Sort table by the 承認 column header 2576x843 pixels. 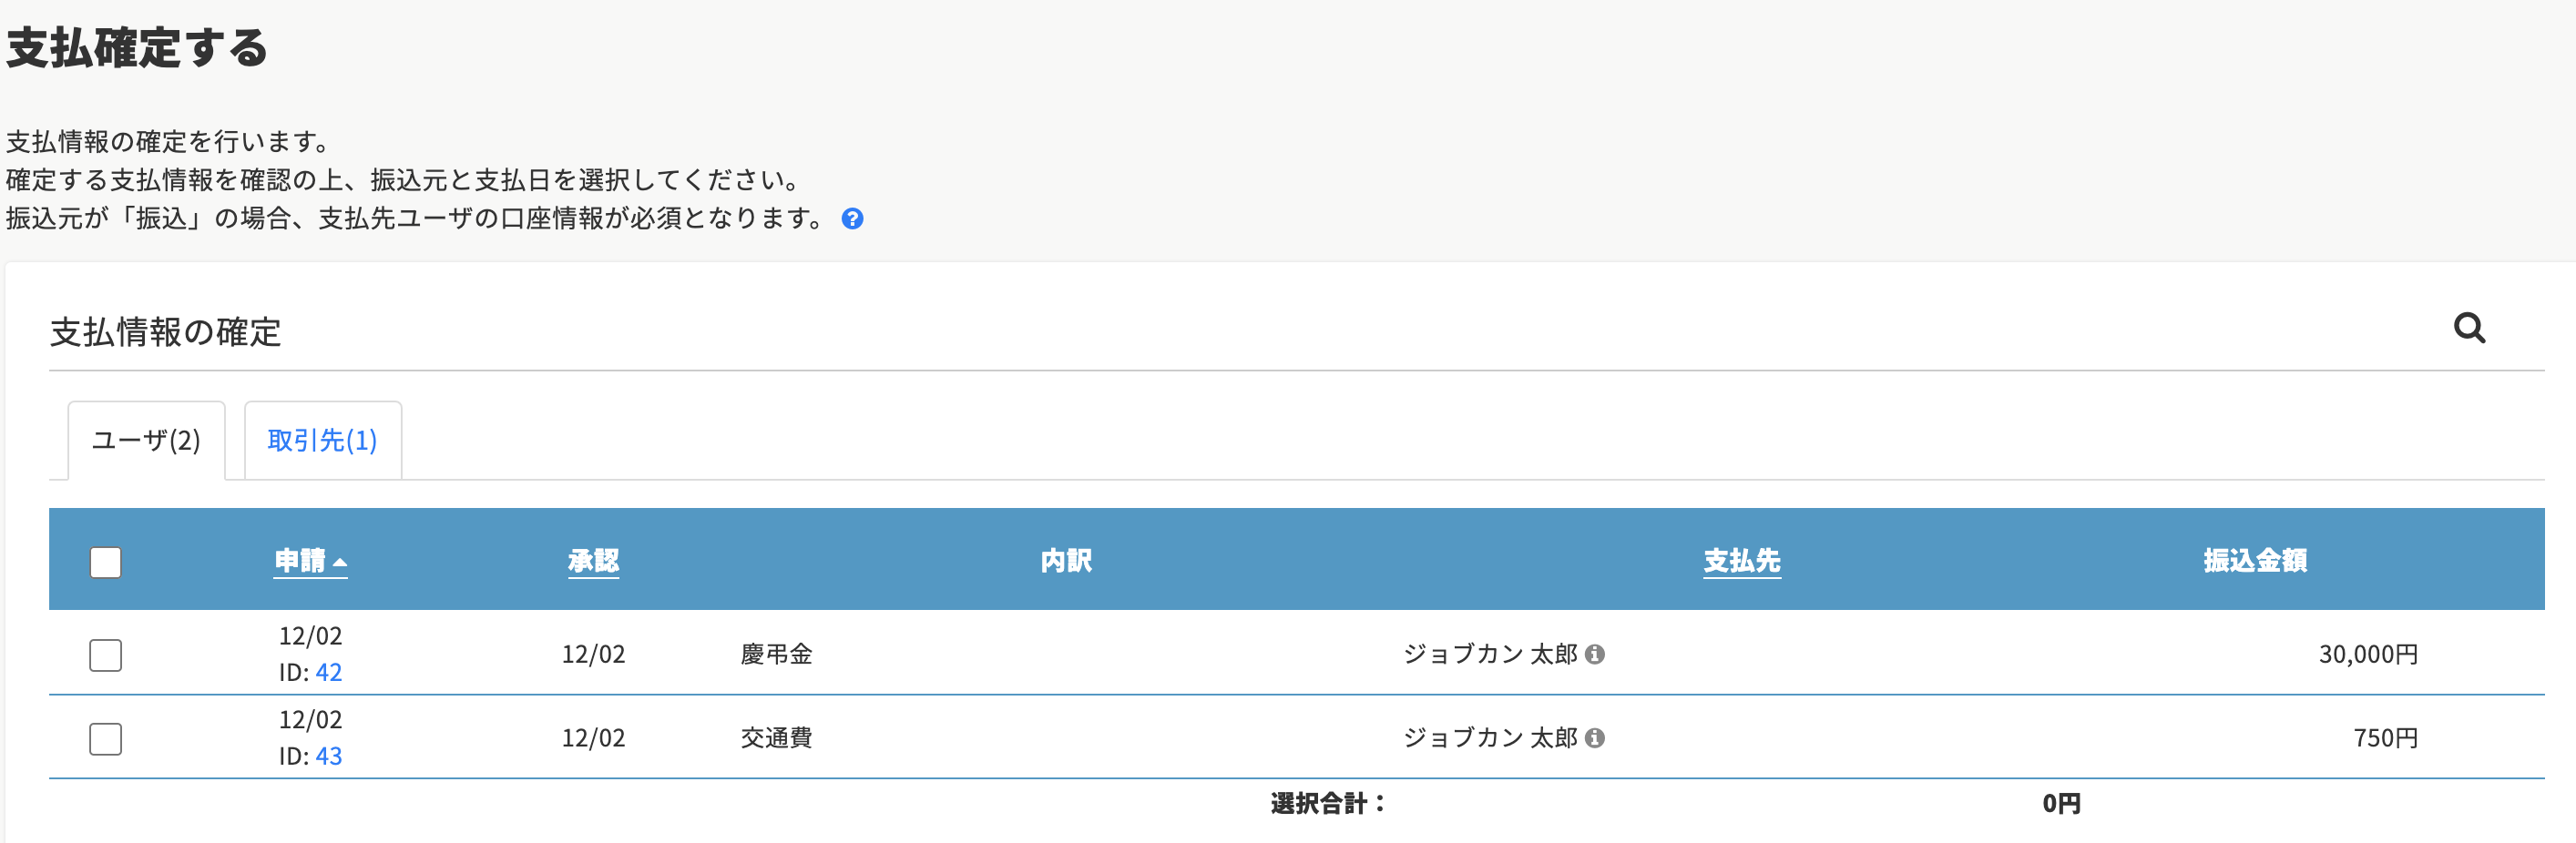click(x=593, y=561)
